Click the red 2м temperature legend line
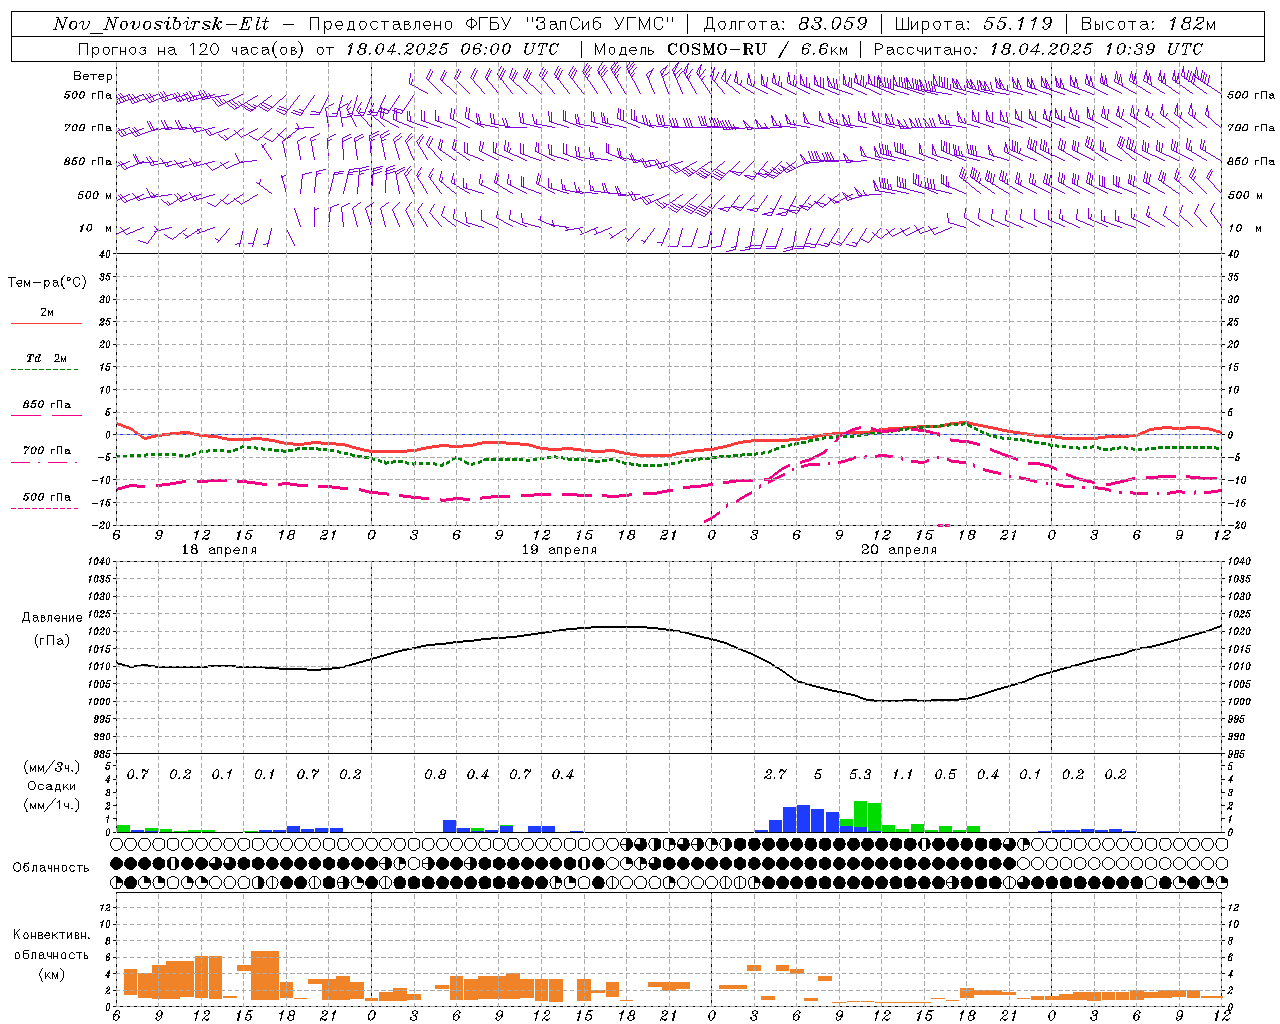This screenshot has height=1024, width=1280. [46, 323]
